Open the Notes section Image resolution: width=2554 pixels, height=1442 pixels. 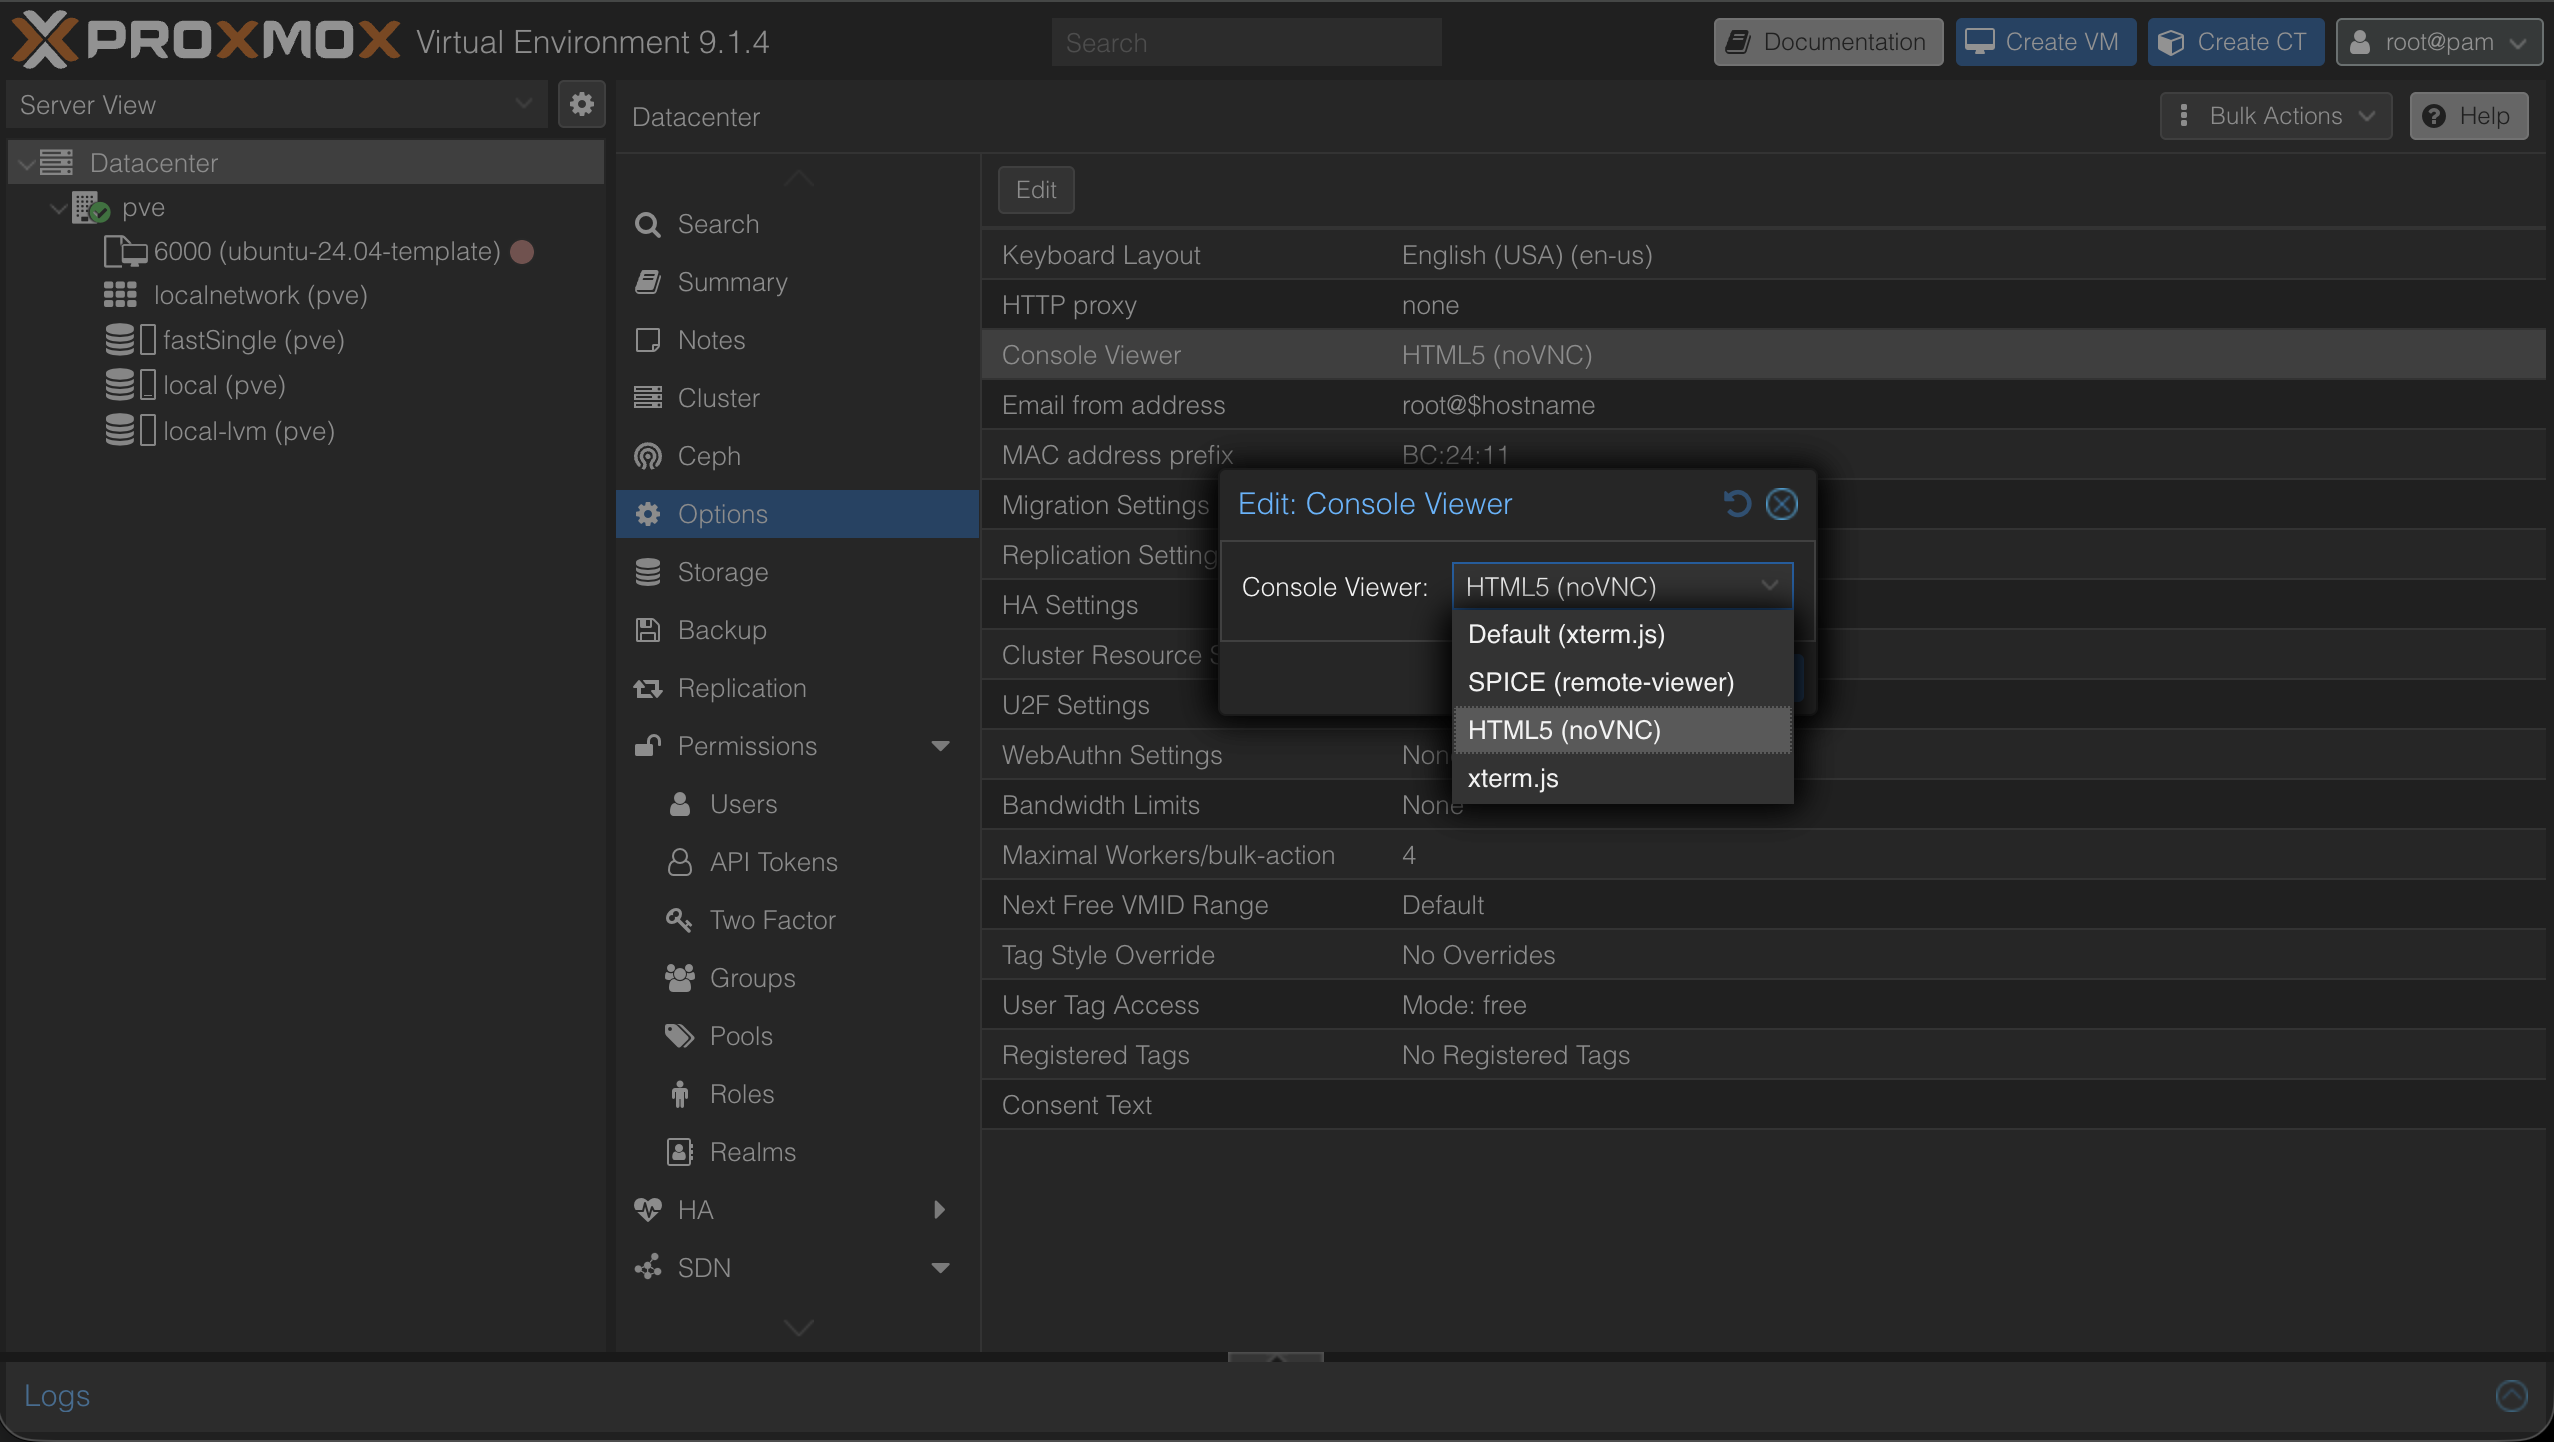point(648,339)
